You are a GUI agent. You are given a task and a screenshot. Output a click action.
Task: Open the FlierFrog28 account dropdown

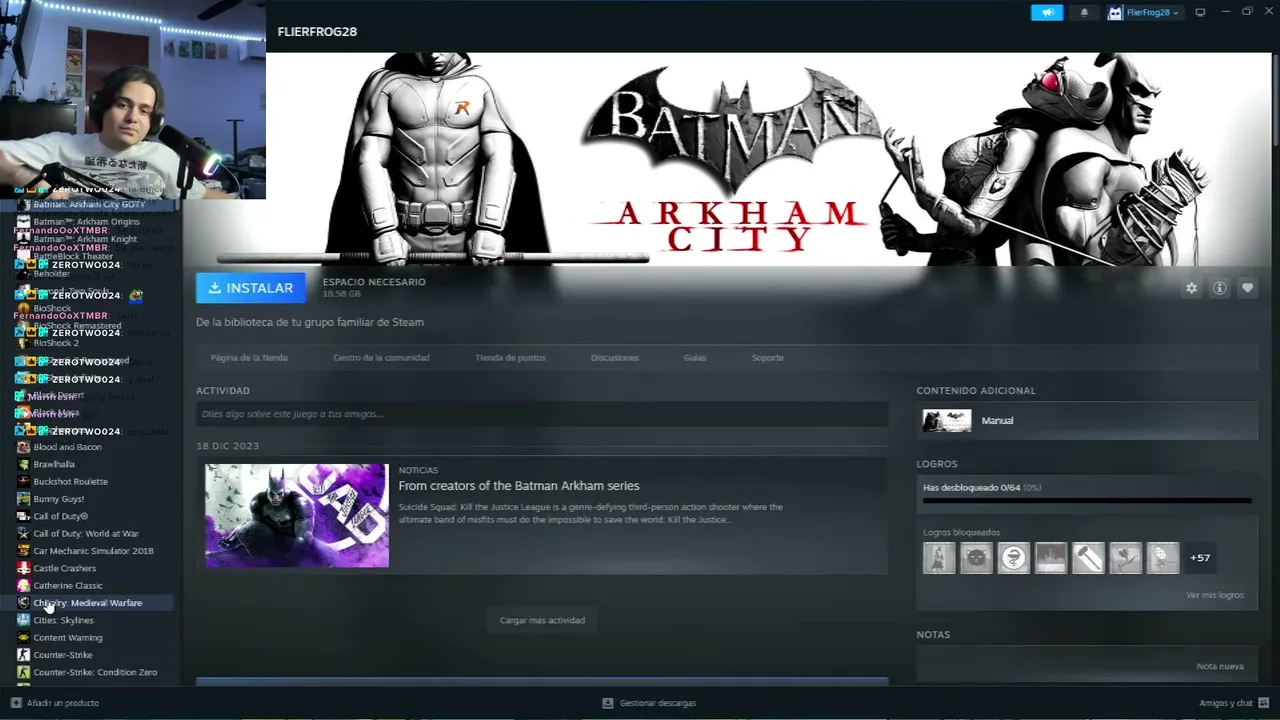tap(1143, 12)
